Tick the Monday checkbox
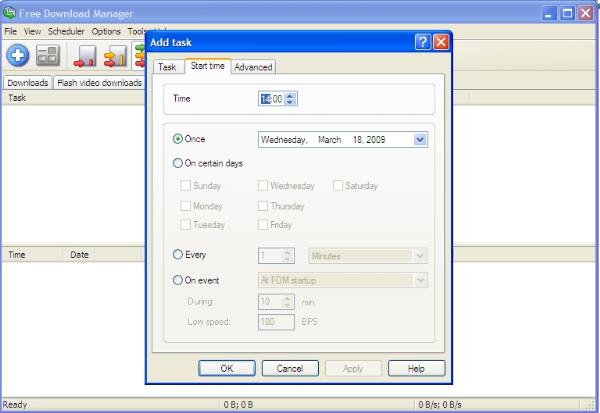 point(186,206)
